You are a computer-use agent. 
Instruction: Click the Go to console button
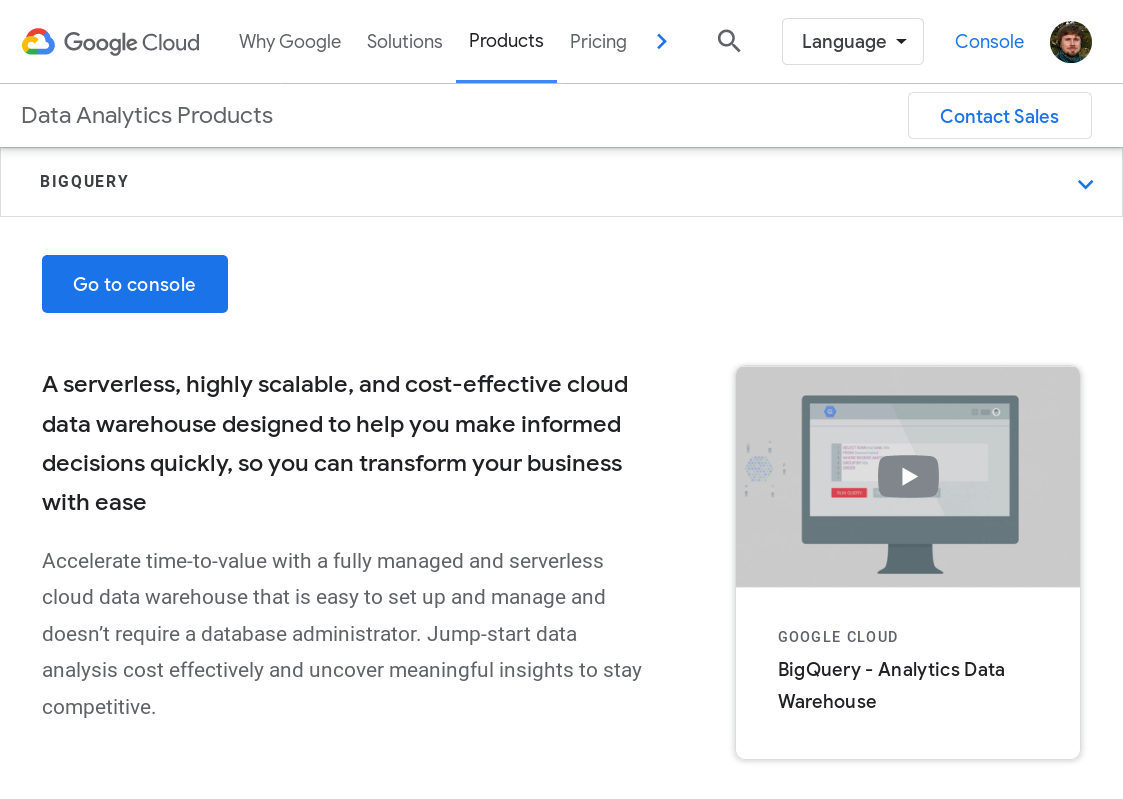(x=135, y=284)
